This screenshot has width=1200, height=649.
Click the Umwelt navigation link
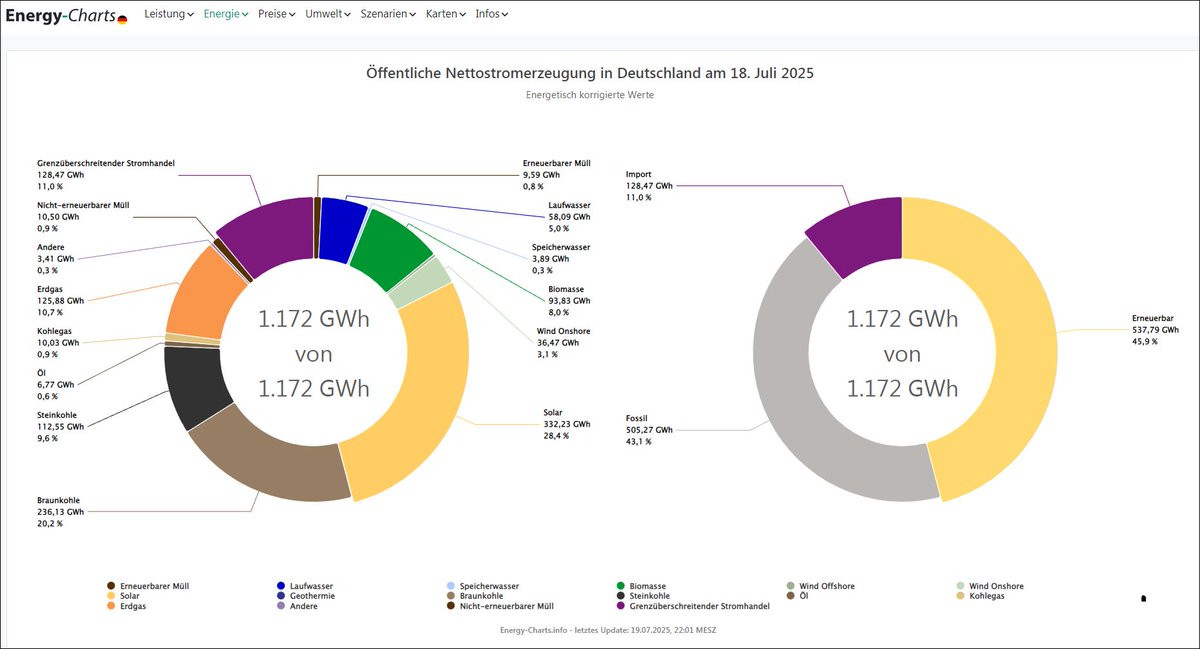pyautogui.click(x=327, y=14)
